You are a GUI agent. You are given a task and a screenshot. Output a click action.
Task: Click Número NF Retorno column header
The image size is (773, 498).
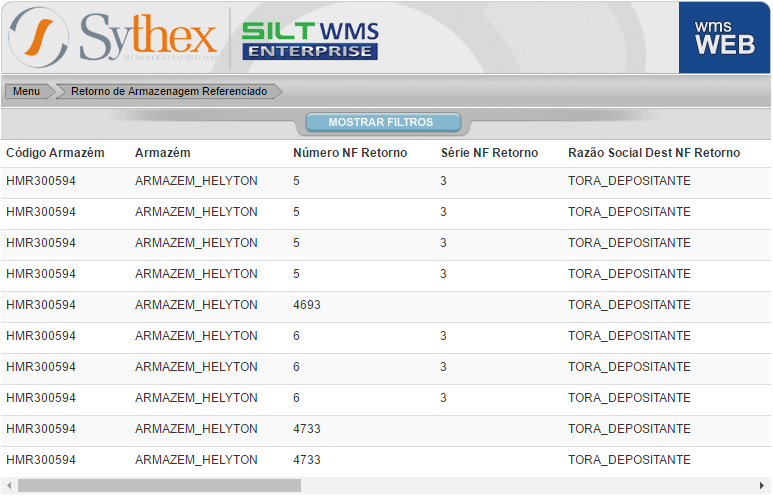[x=350, y=153]
